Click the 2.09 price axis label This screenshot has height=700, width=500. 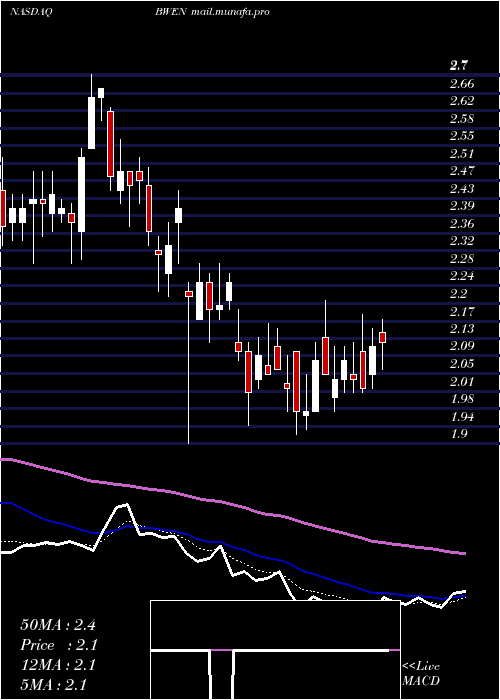click(462, 346)
